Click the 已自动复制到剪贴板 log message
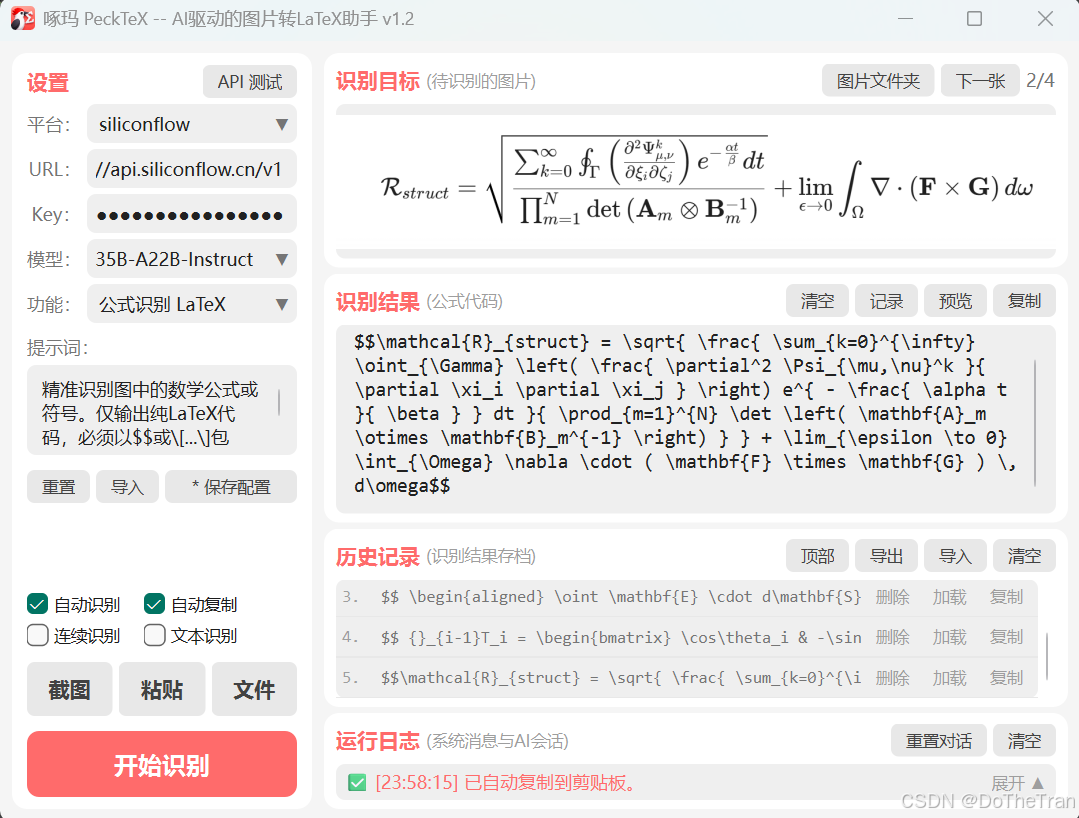 coord(505,783)
